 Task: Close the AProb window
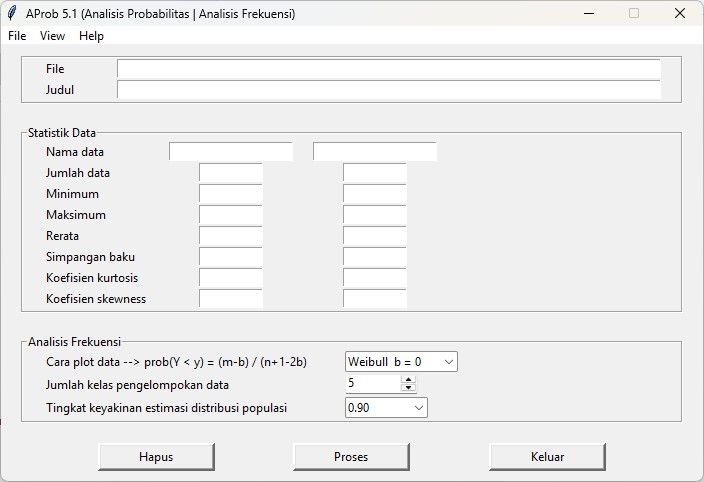(x=680, y=14)
